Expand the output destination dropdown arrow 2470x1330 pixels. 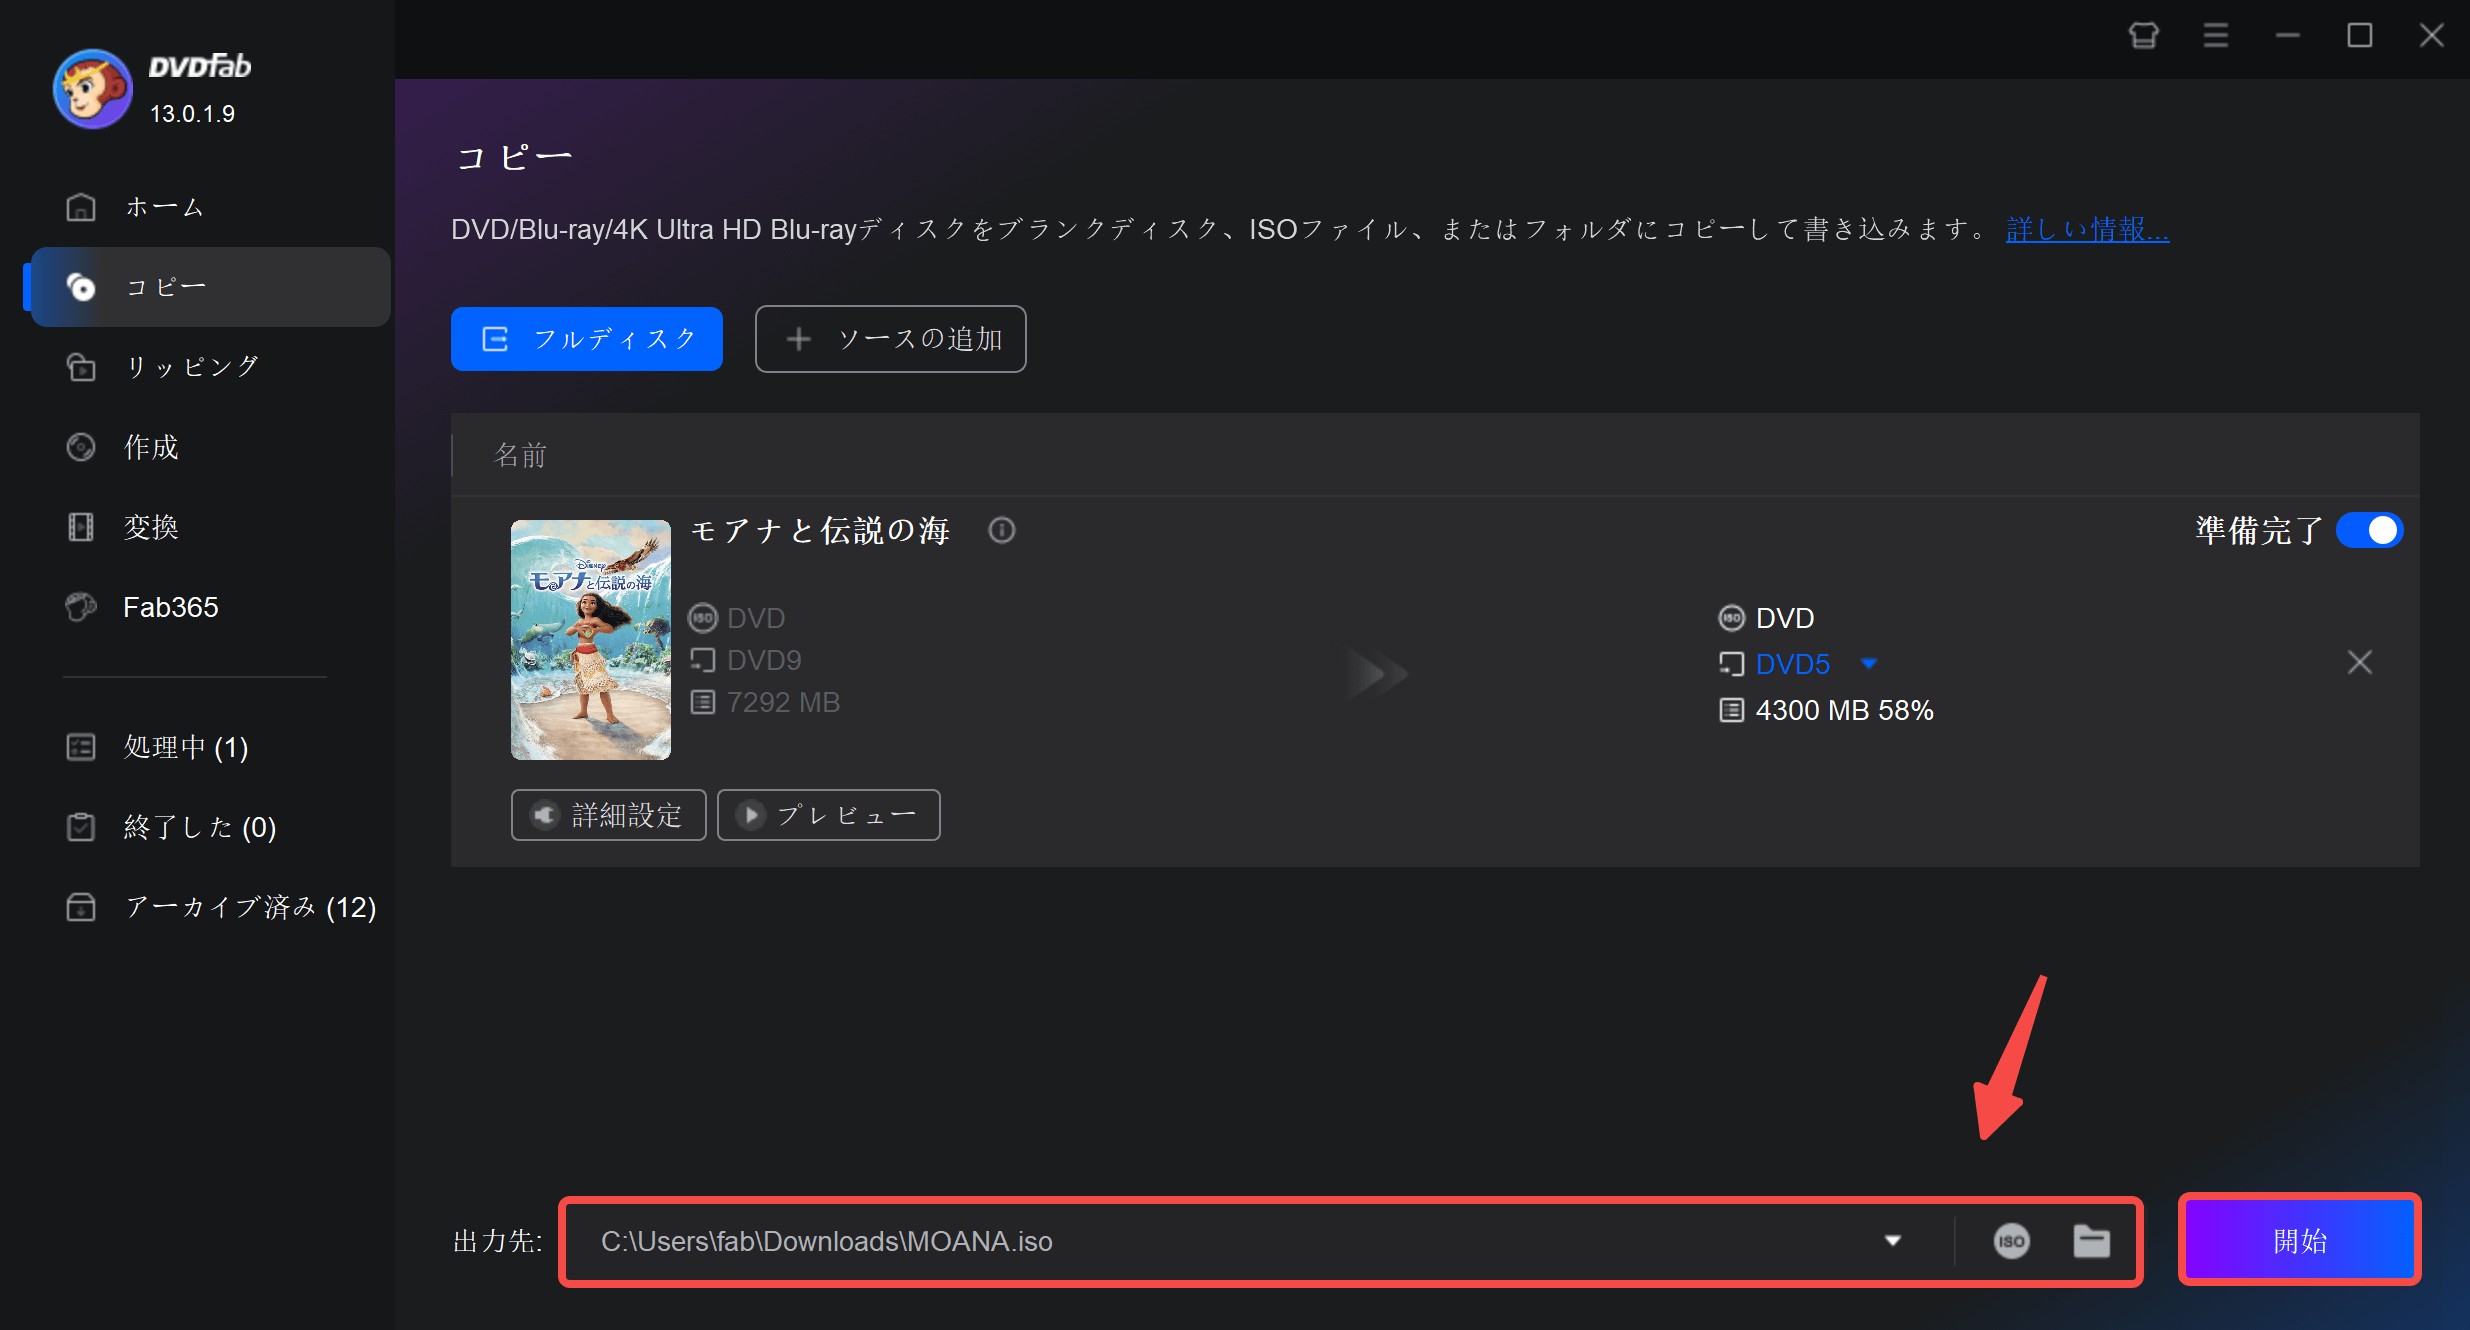click(x=1892, y=1241)
